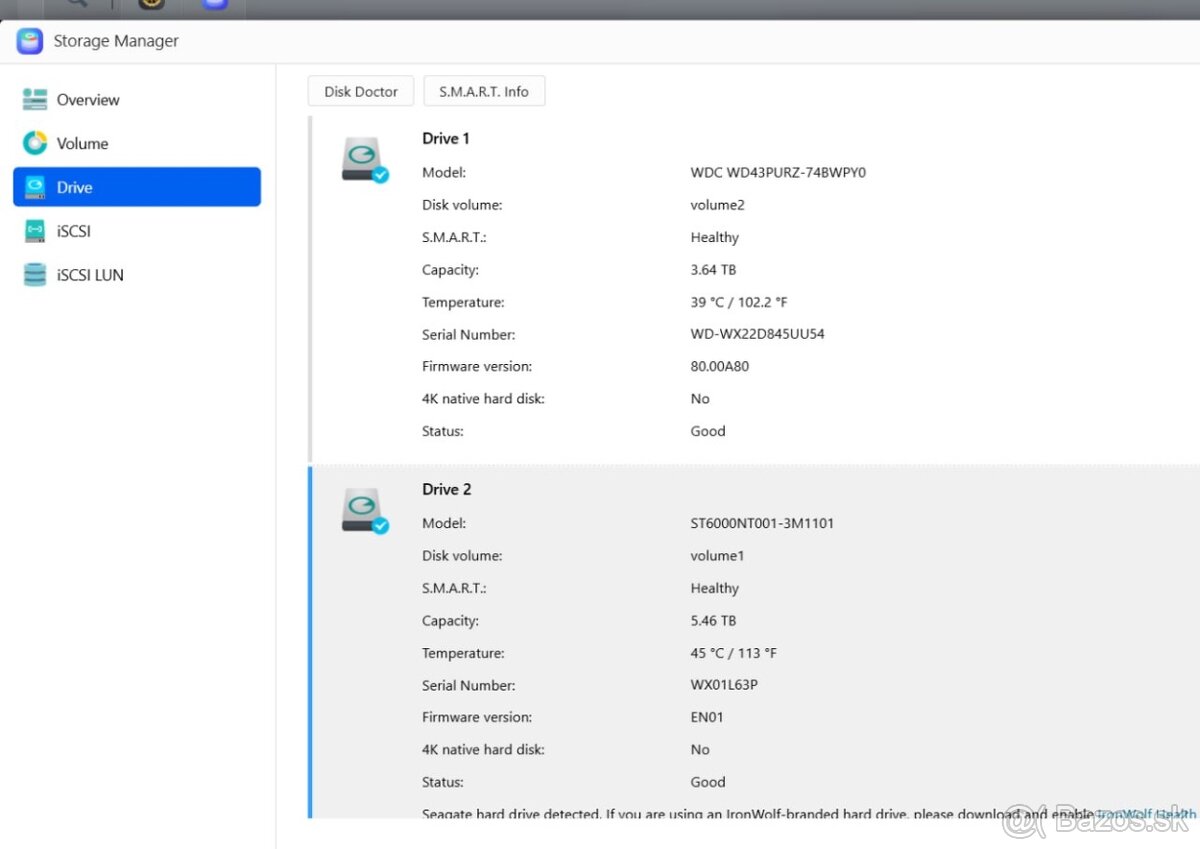Click the Overview sidebar icon

pos(35,99)
